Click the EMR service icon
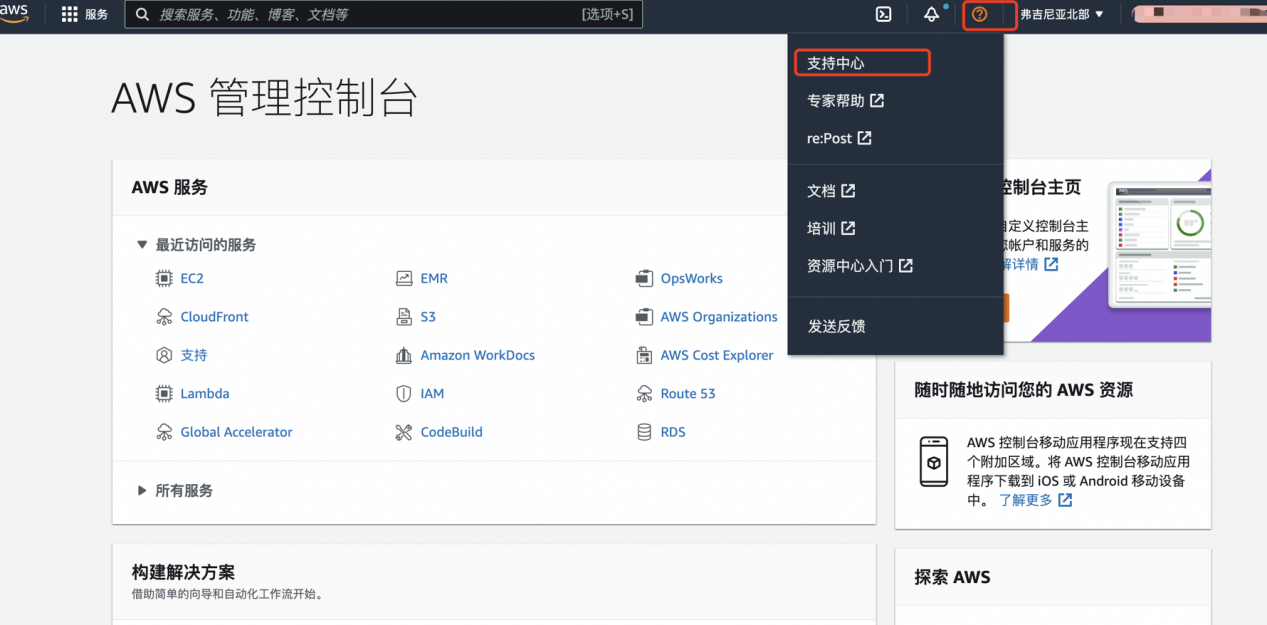 tap(404, 279)
